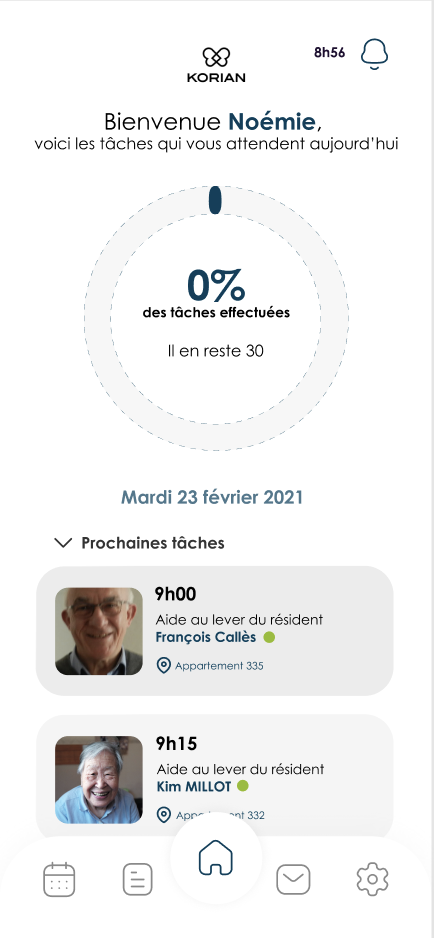Click the green status dot next to François Callès
This screenshot has height=938, width=434.
[269, 637]
